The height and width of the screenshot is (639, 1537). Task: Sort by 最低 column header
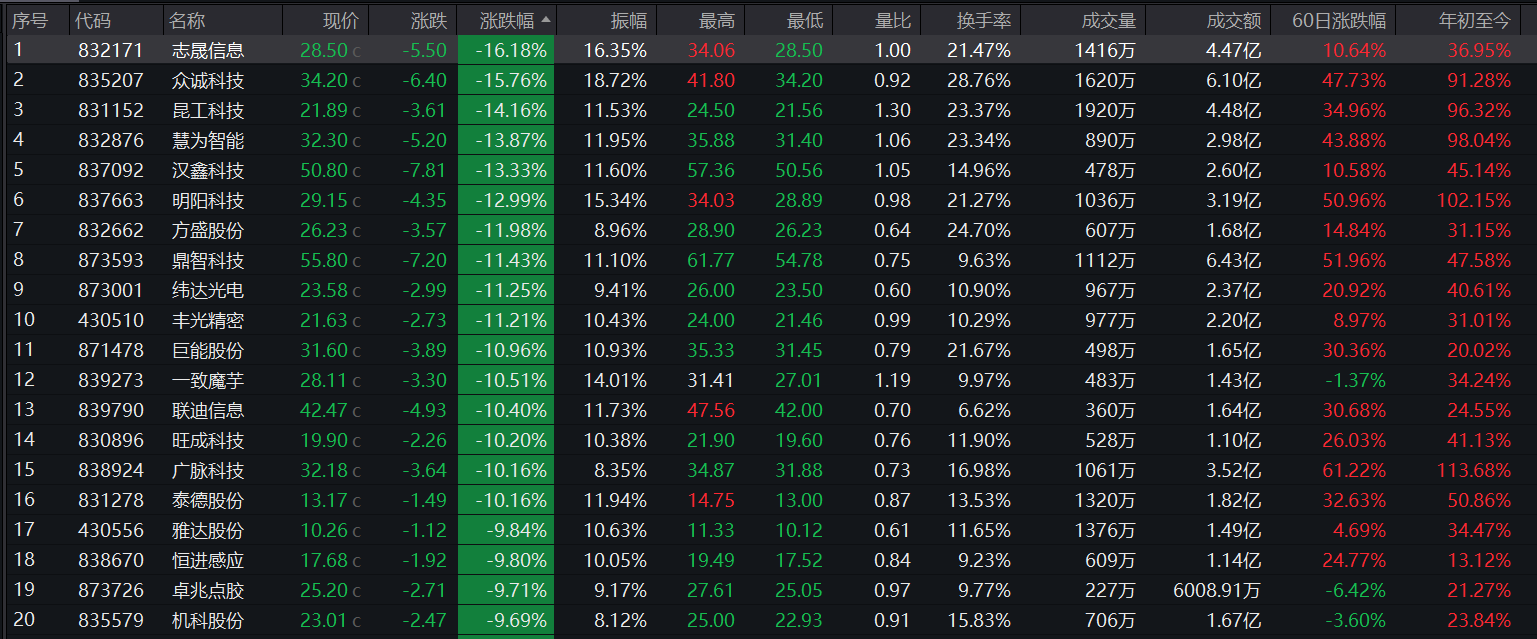click(805, 21)
